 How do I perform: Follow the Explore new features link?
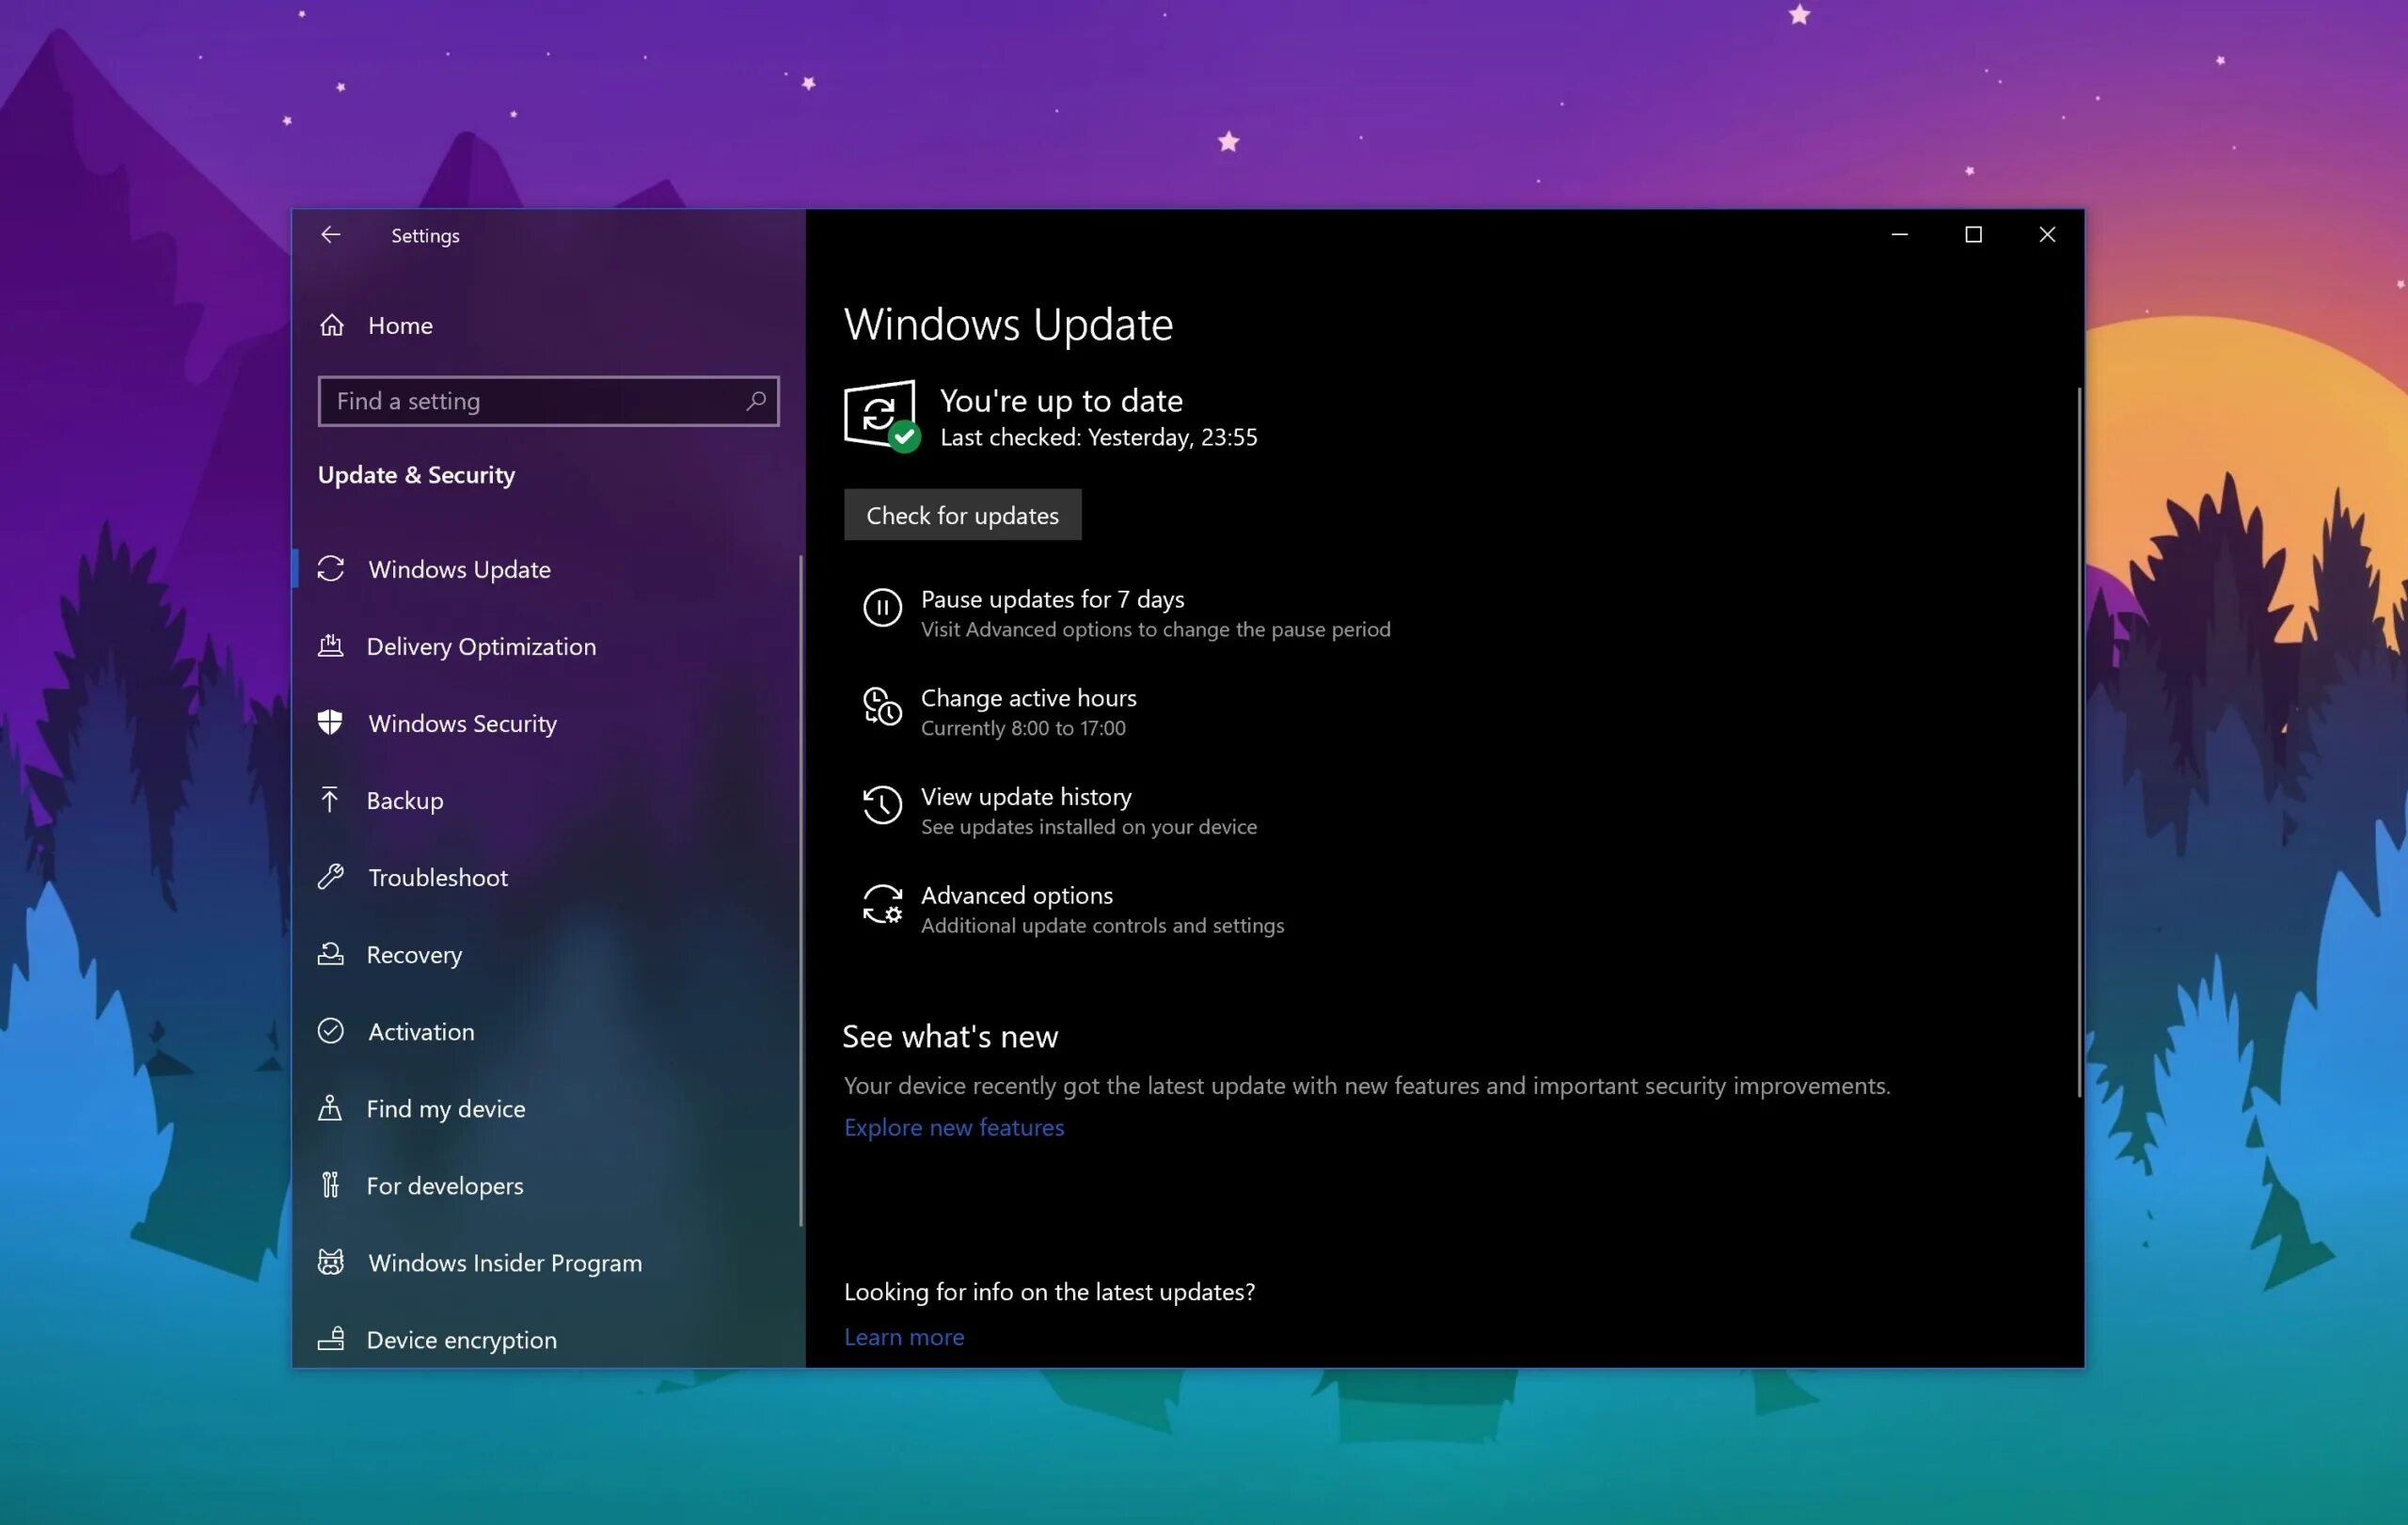953,1127
